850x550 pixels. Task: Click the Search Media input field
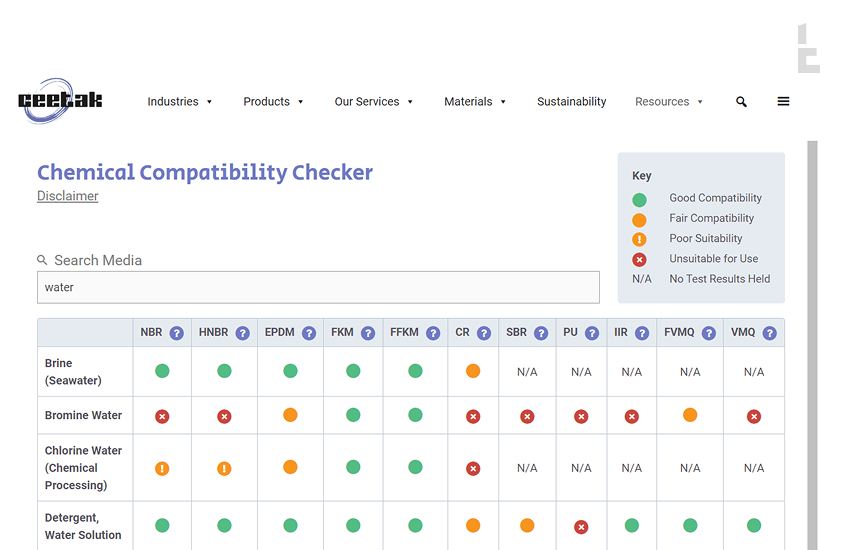(x=318, y=287)
